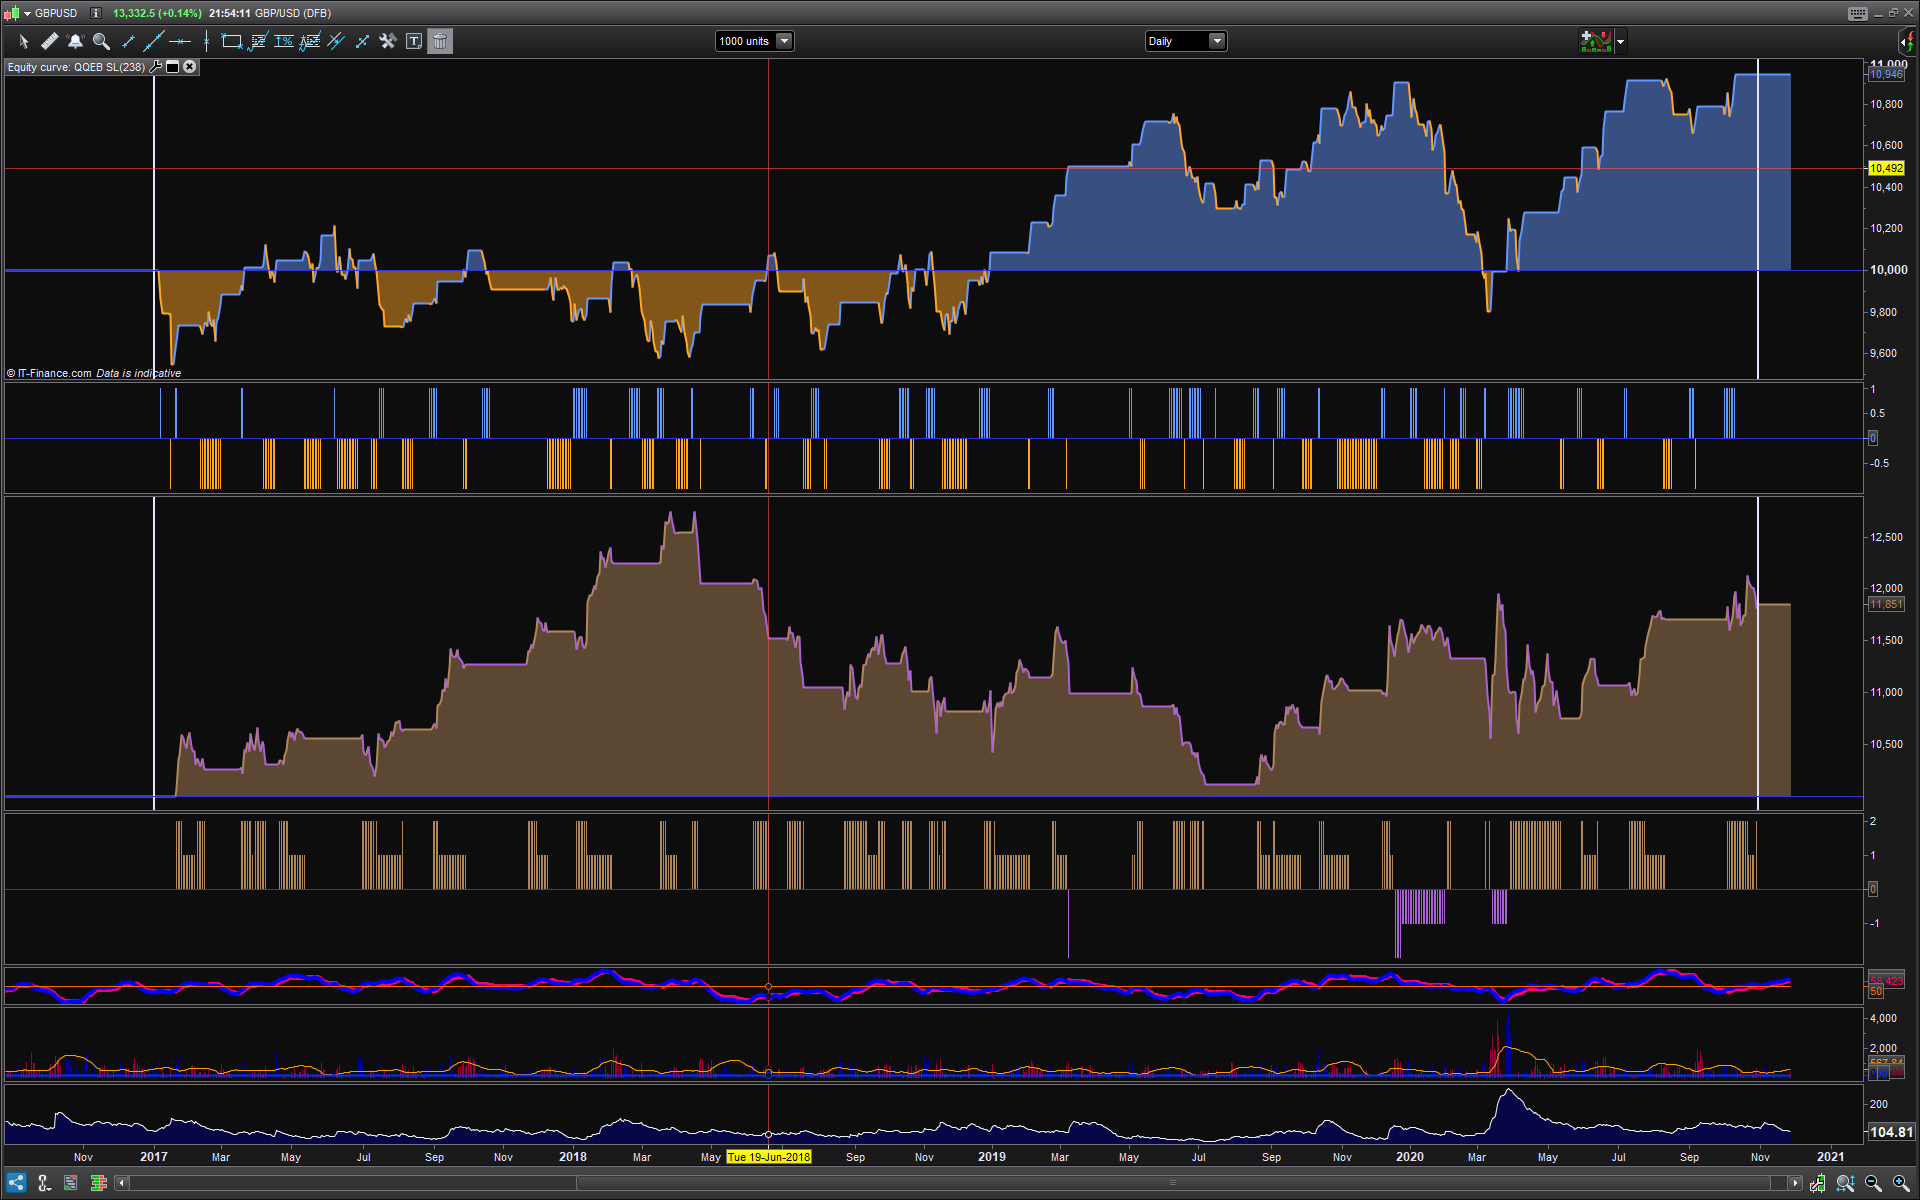Screen dimensions: 1922x1200
Task: Select the rectangle drawing tool
Action: tap(231, 41)
